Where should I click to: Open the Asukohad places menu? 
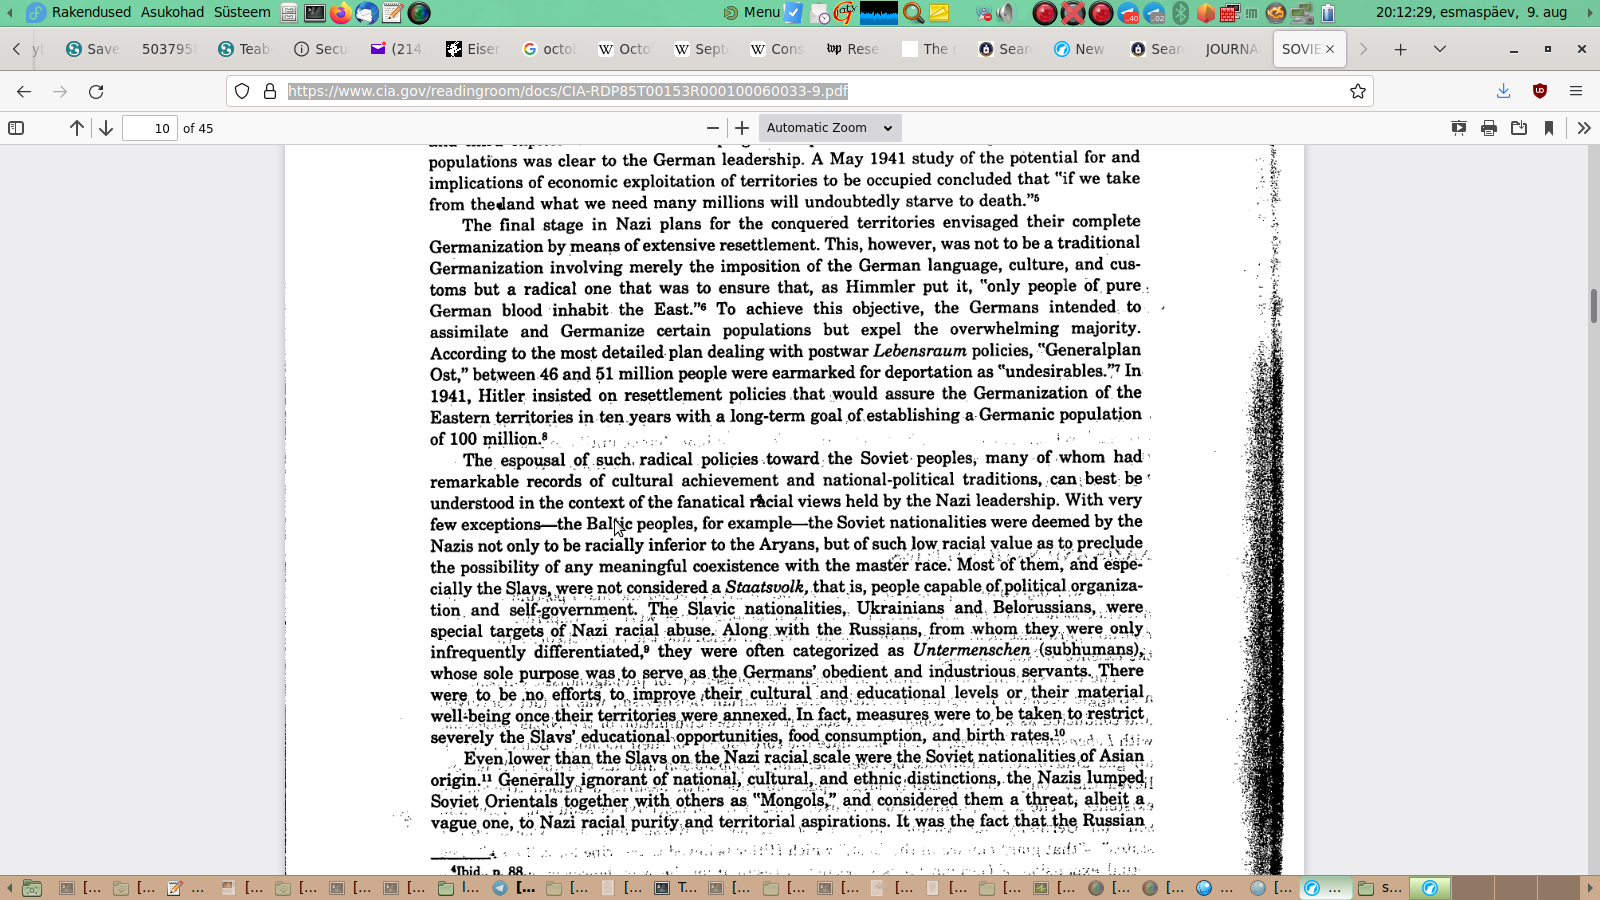[x=172, y=12]
